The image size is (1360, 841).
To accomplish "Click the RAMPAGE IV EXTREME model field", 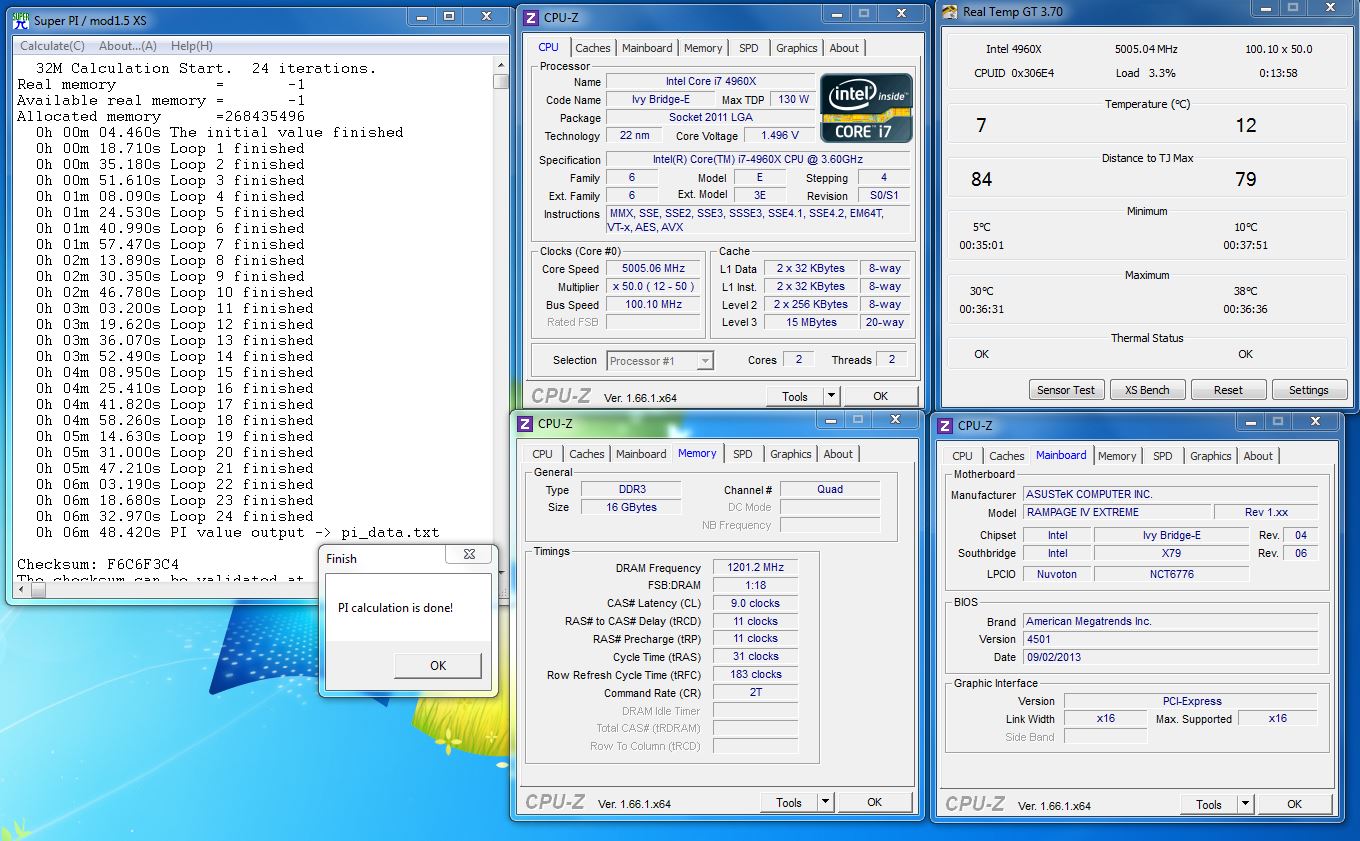I will 1115,513.
